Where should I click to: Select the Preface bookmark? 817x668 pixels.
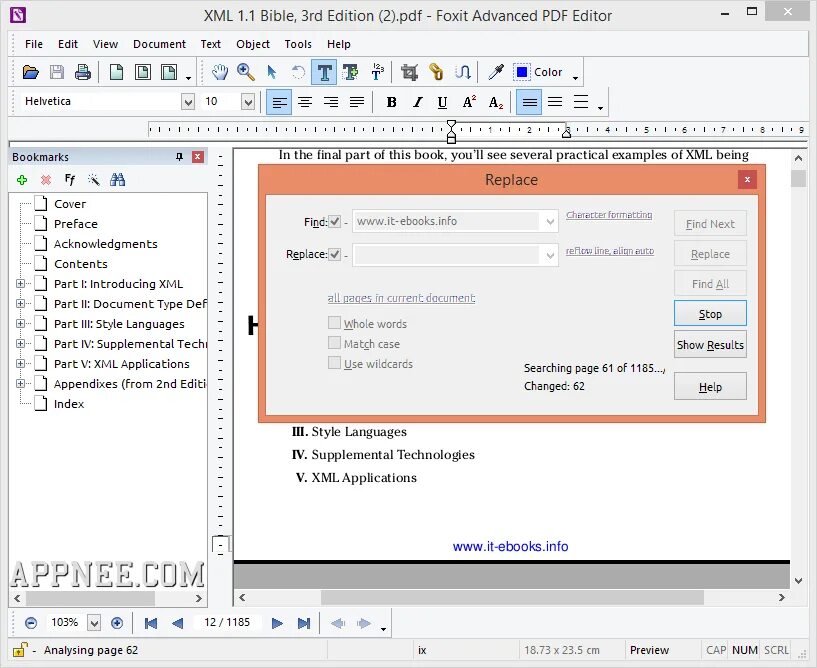(76, 224)
